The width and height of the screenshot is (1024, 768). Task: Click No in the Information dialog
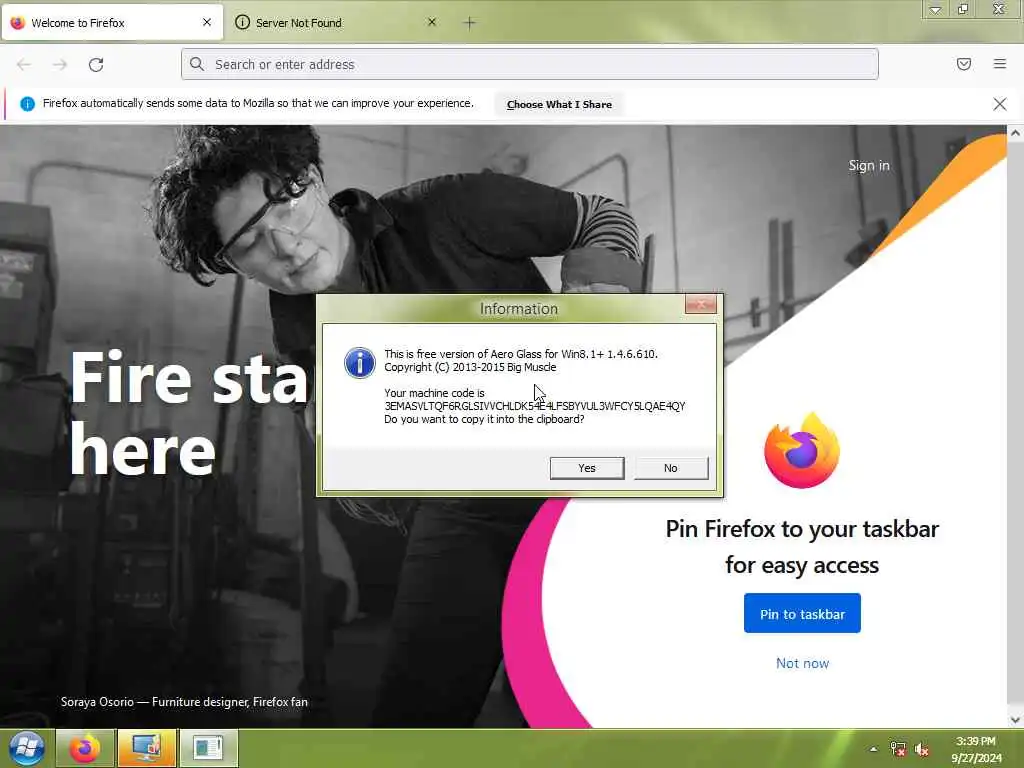coord(671,468)
